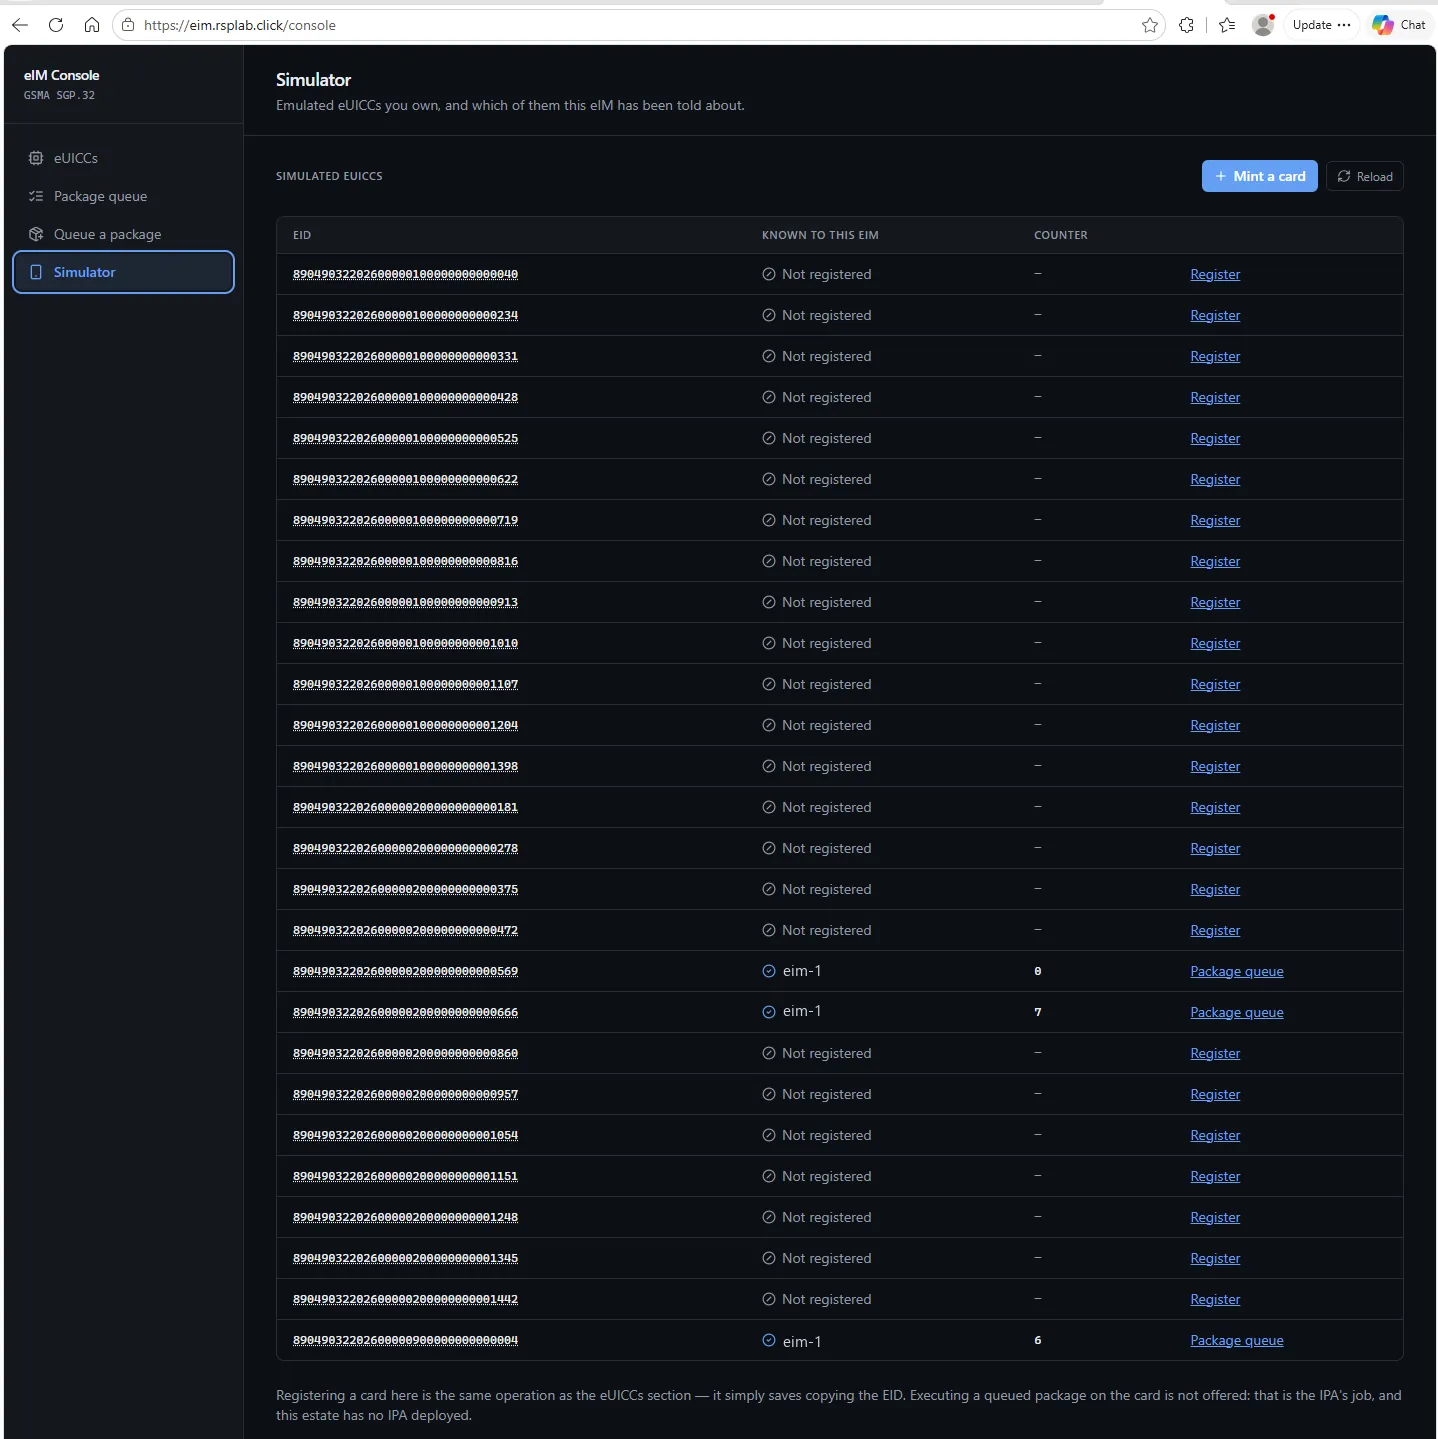Click eim-1 status in the row ending 0666
Image resolution: width=1438 pixels, height=1439 pixels.
(x=792, y=1012)
